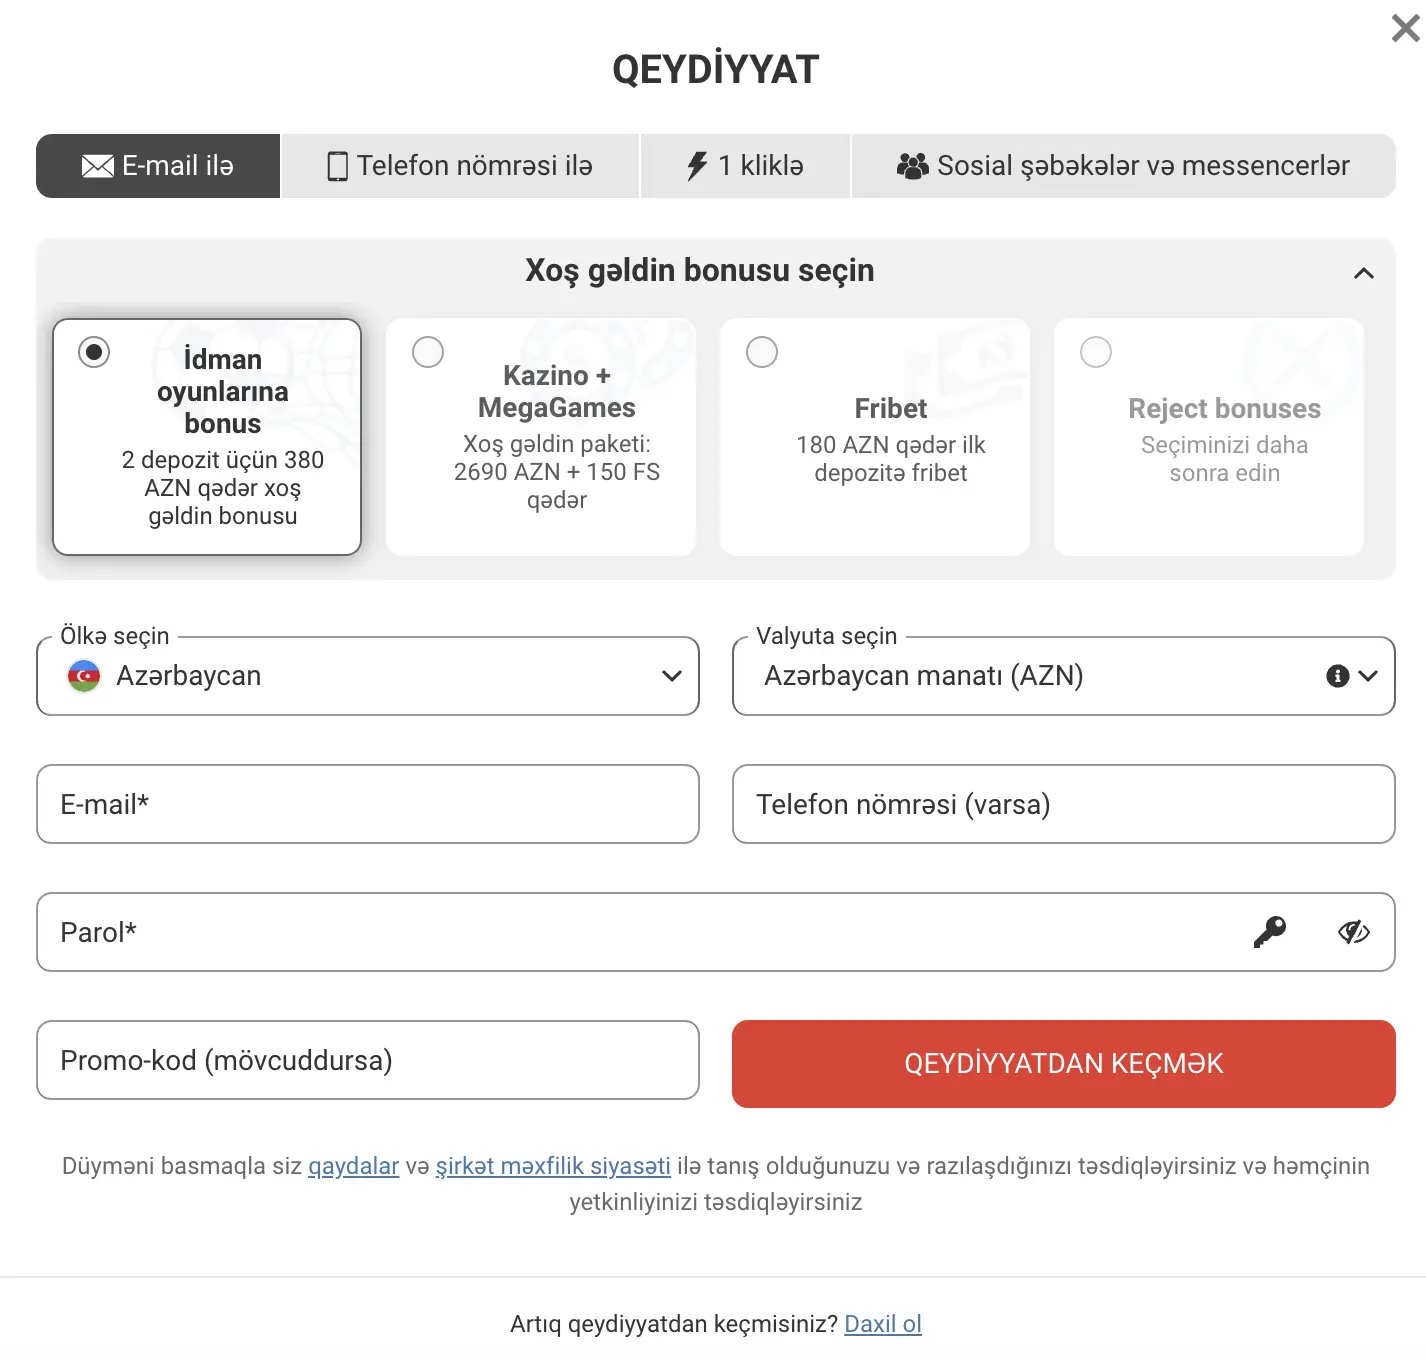Viewport: 1426px width, 1360px height.
Task: Open the Daxil ol link
Action: (883, 1324)
